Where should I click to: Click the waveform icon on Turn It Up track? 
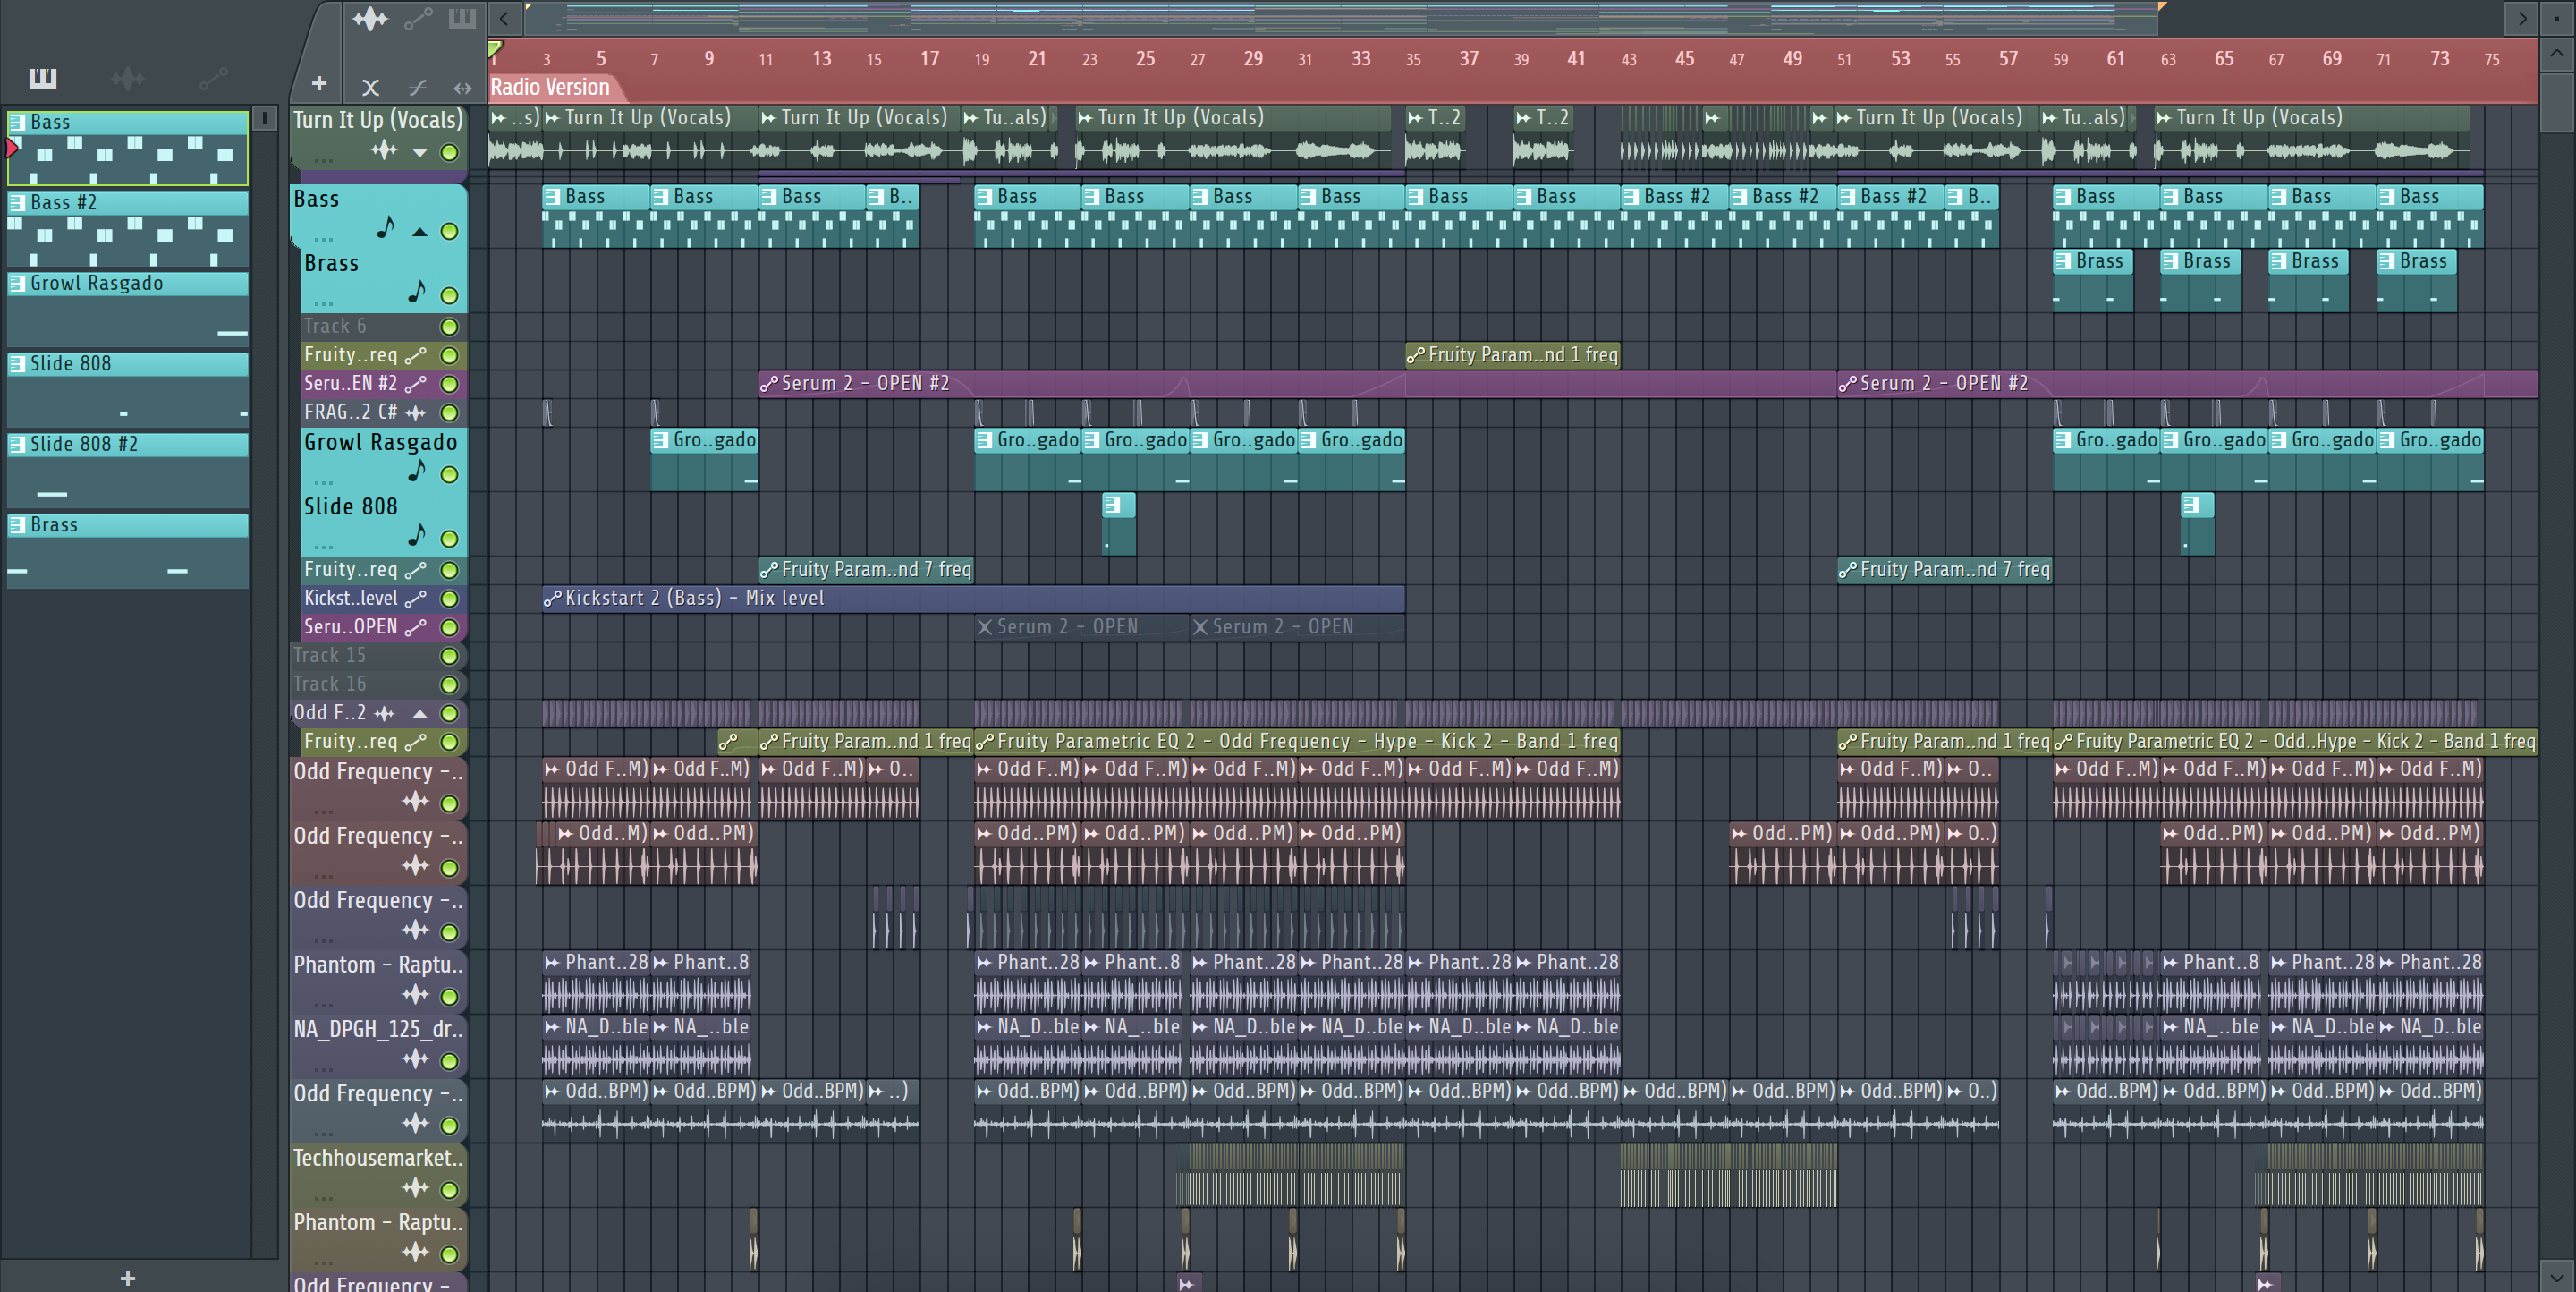click(385, 152)
